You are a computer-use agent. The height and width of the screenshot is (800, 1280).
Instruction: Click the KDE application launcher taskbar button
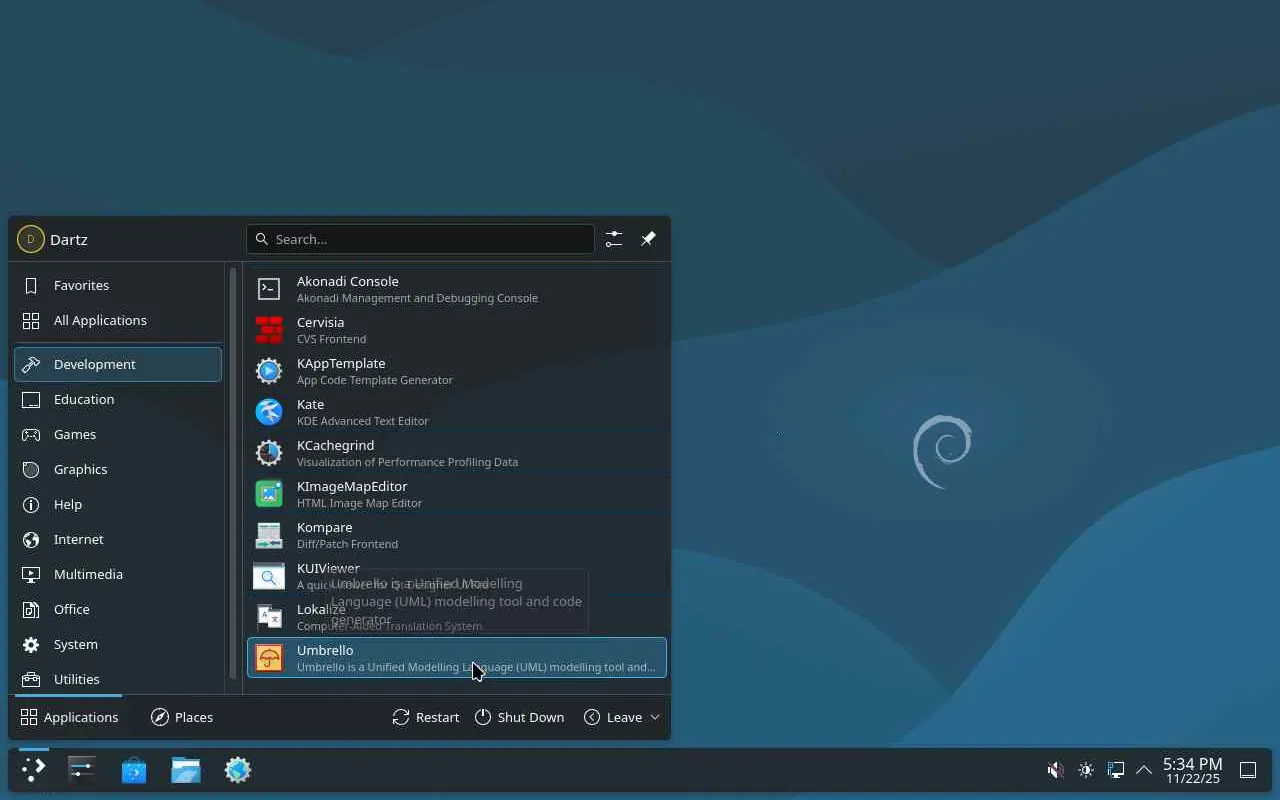[x=33, y=769]
